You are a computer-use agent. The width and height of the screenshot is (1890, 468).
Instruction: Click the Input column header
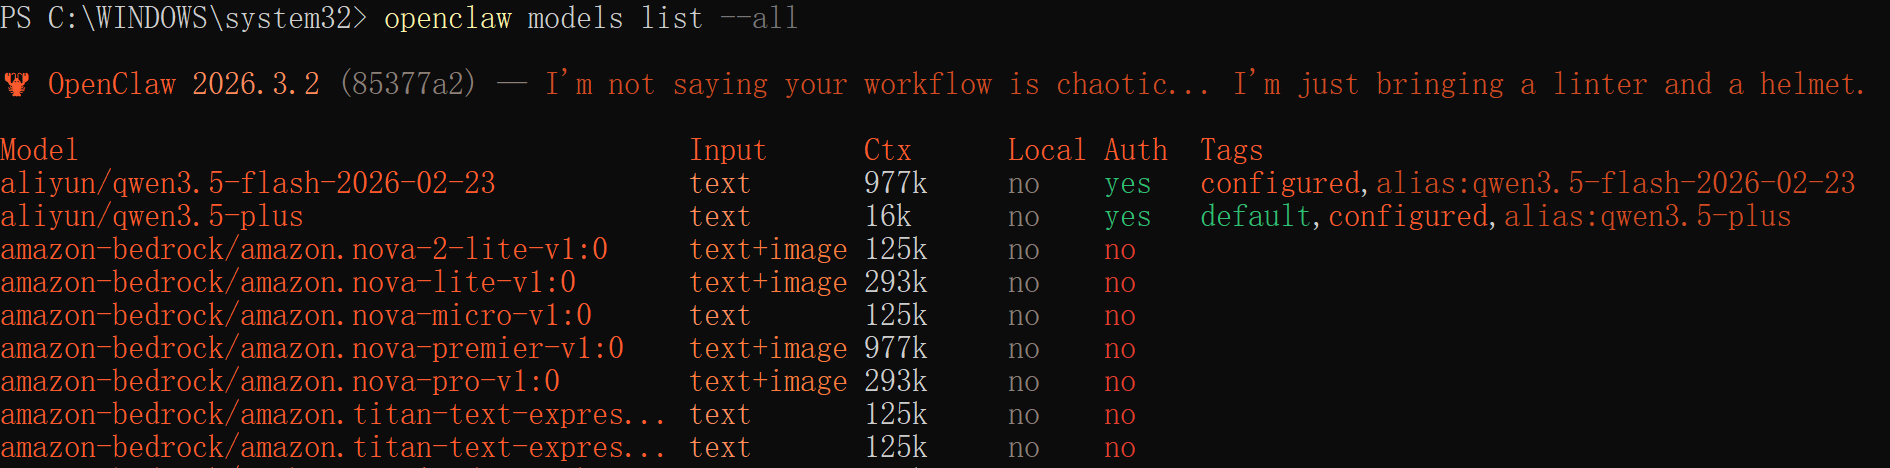click(x=727, y=151)
